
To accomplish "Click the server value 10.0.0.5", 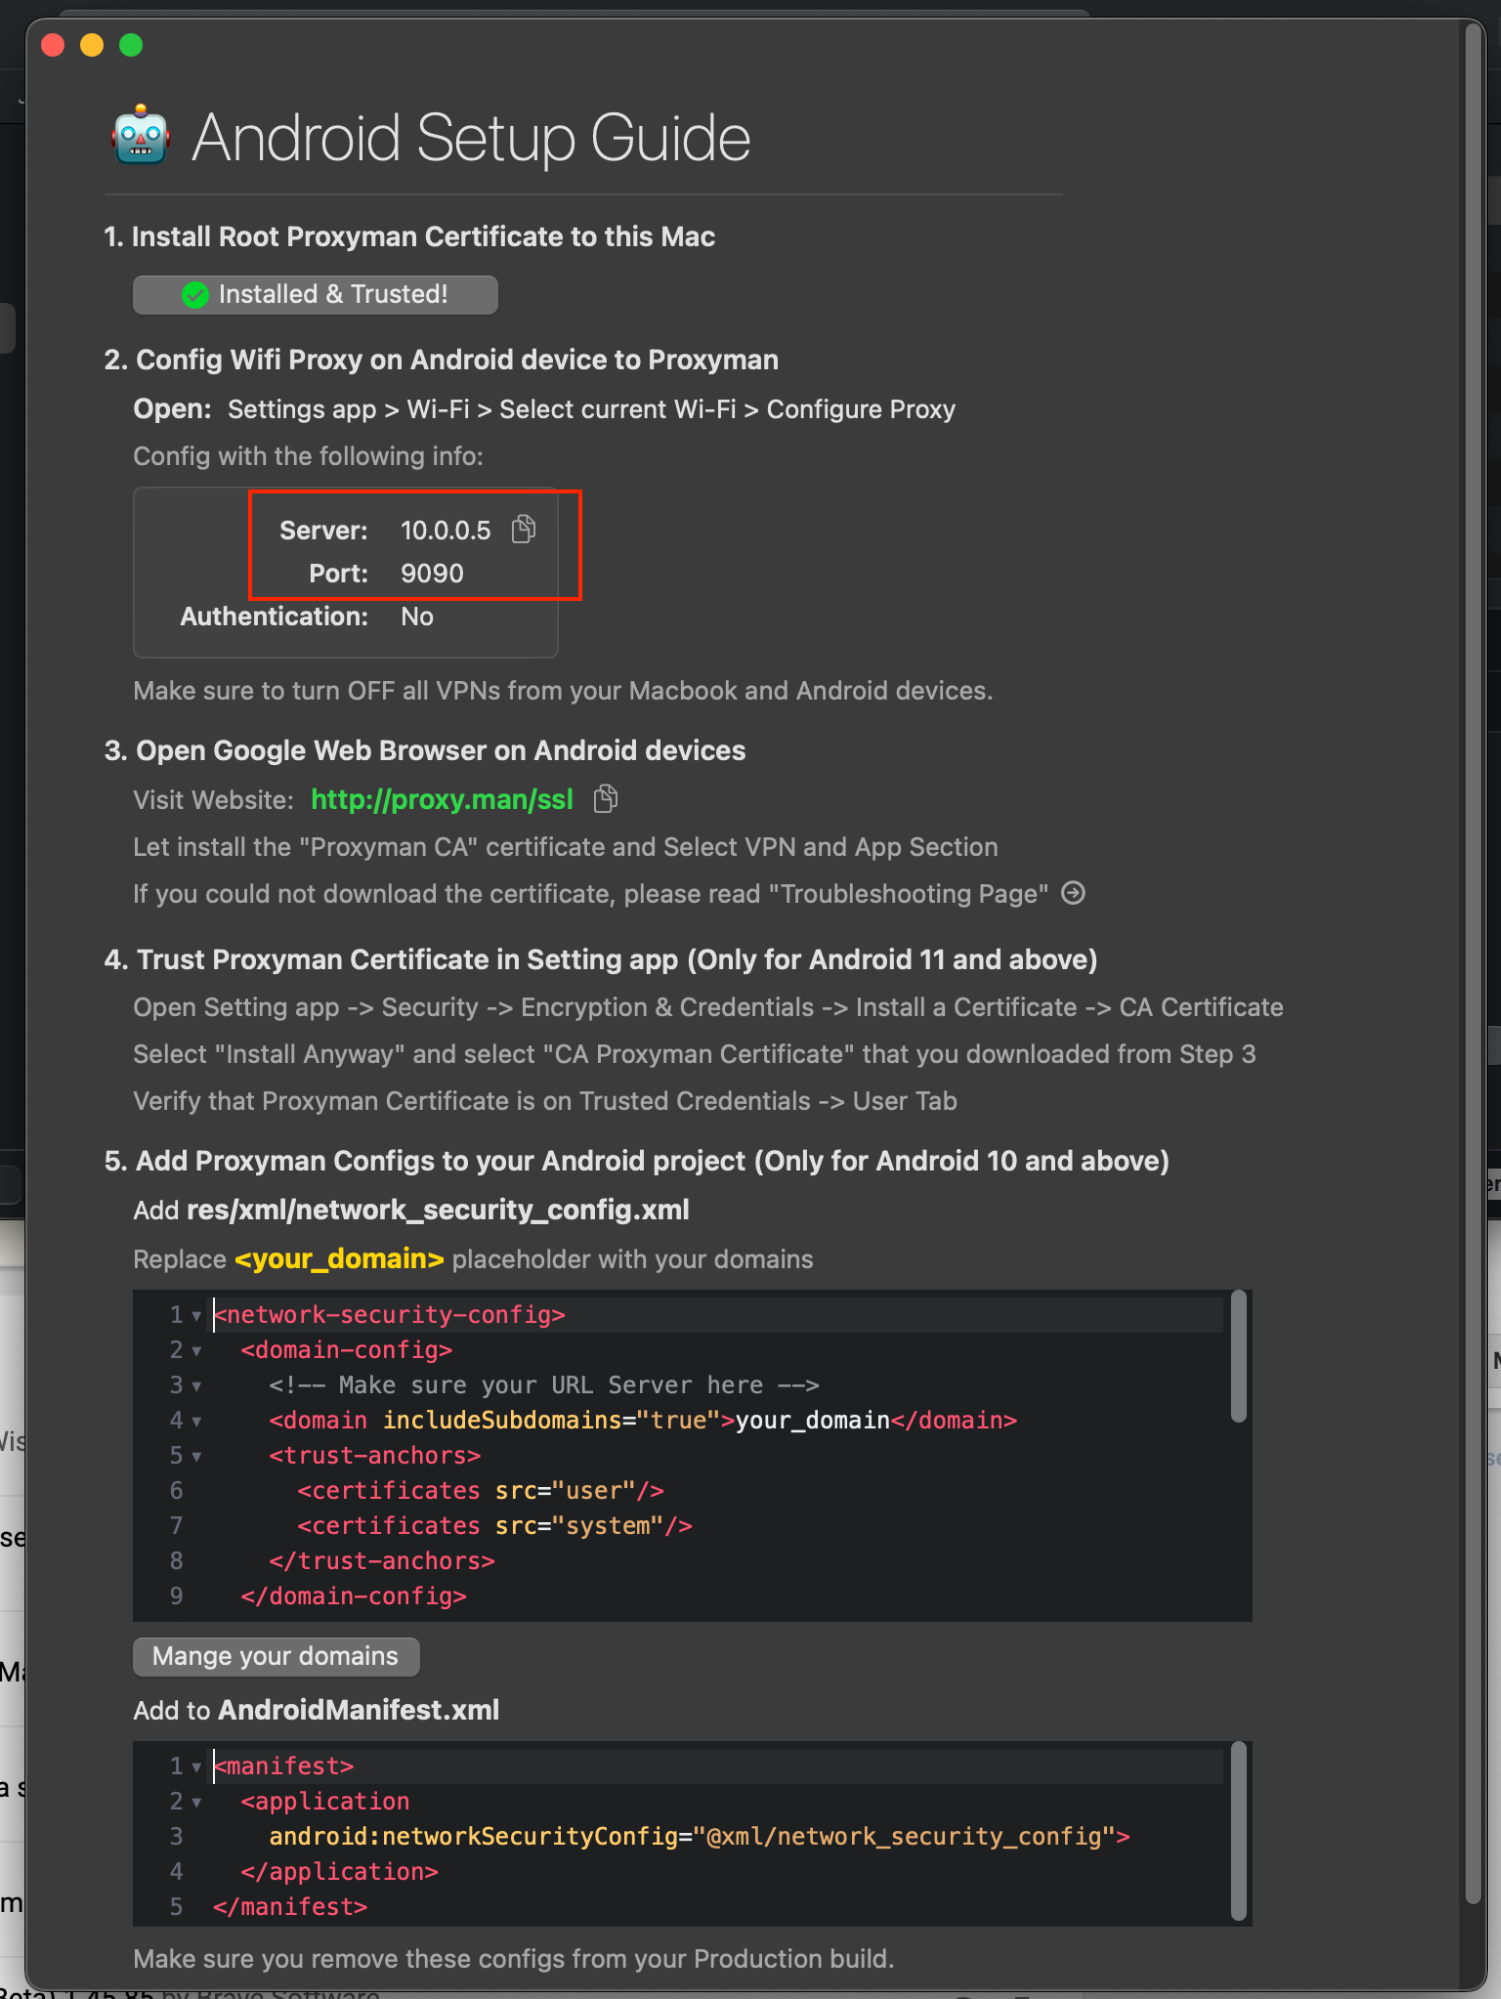I will 446,530.
